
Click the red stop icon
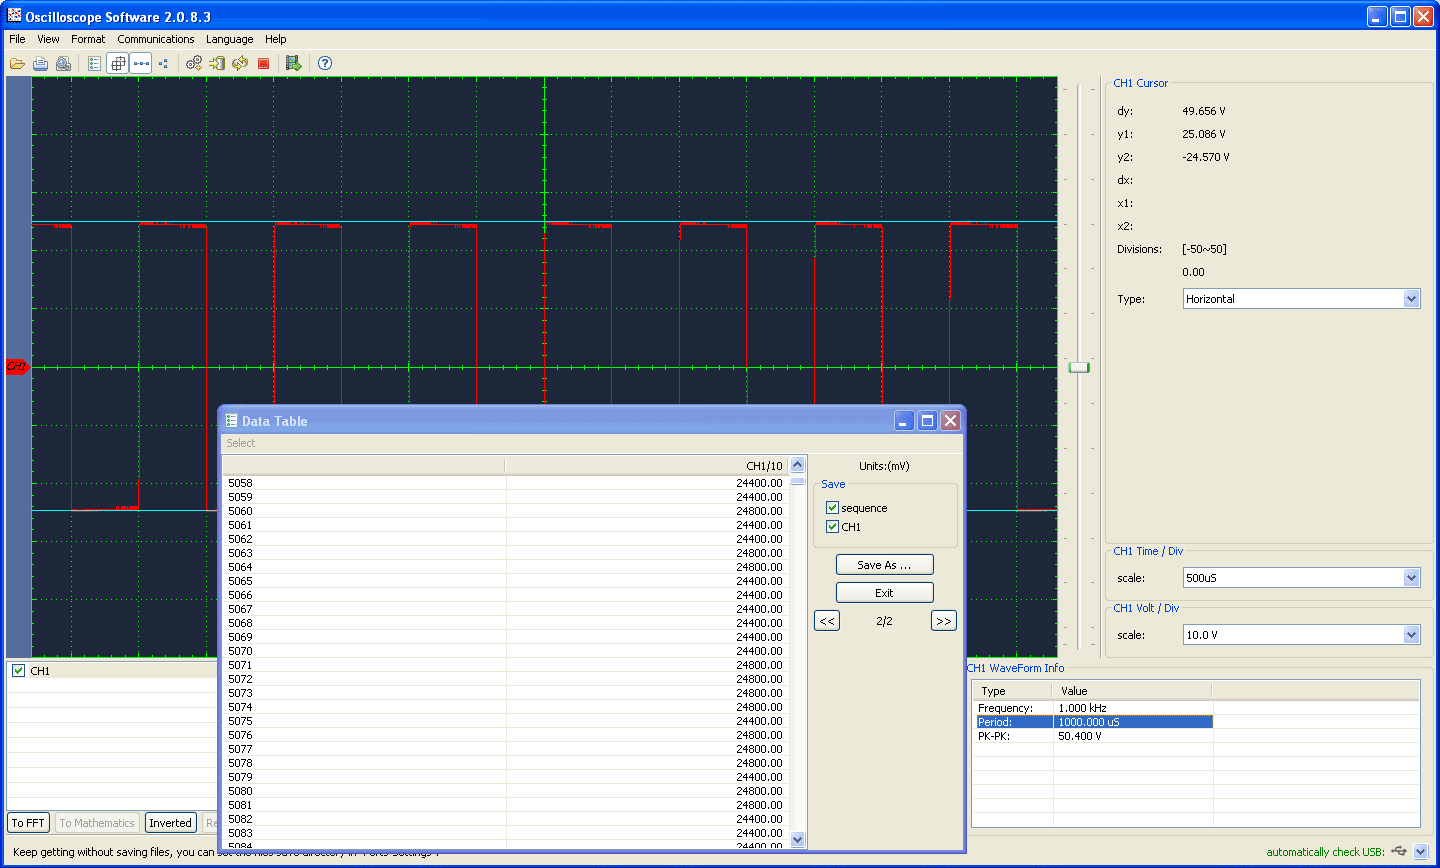(264, 63)
